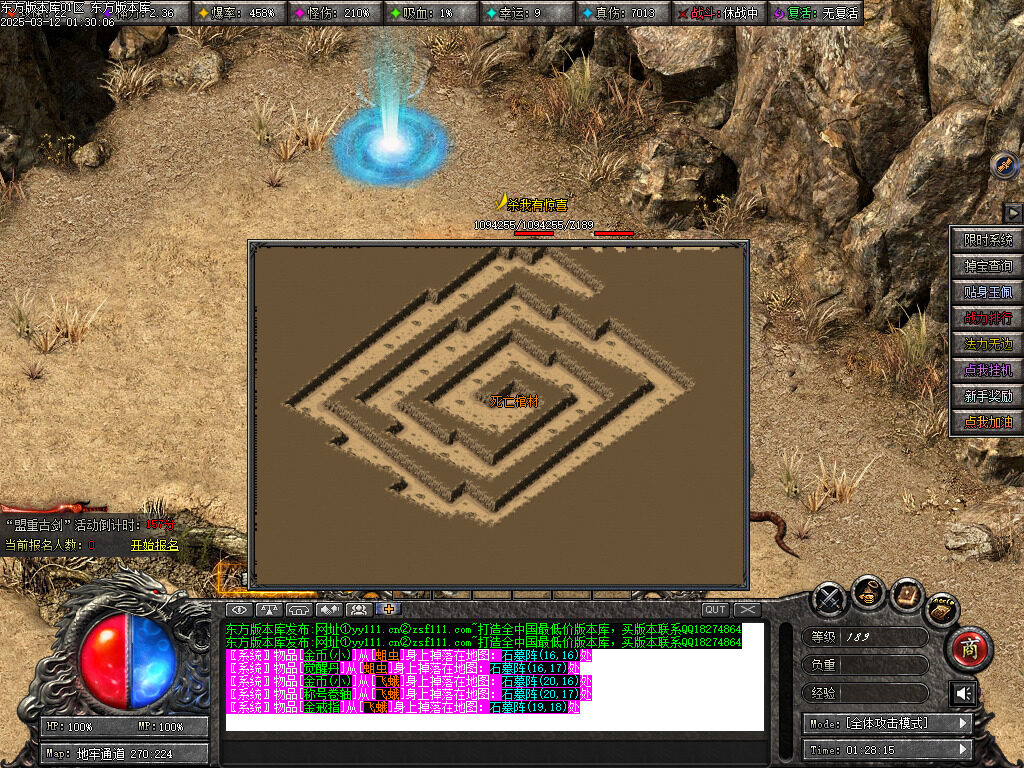Click the 爆率 458% stat in the top bar
The image size is (1024, 768).
pyautogui.click(x=238, y=13)
